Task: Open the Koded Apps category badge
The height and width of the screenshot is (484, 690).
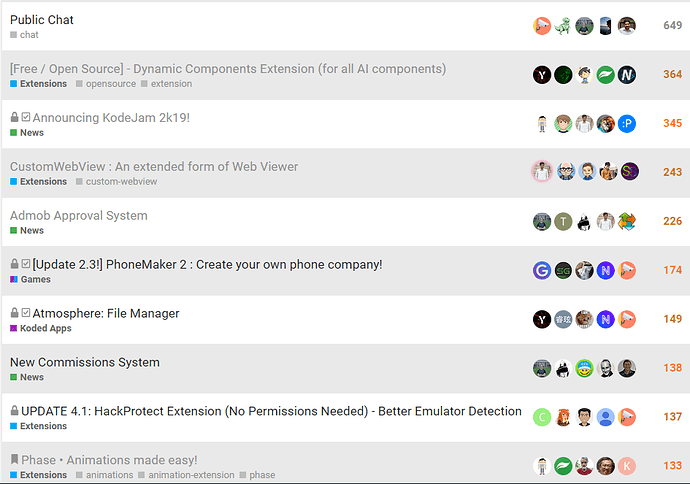Action: 41,328
